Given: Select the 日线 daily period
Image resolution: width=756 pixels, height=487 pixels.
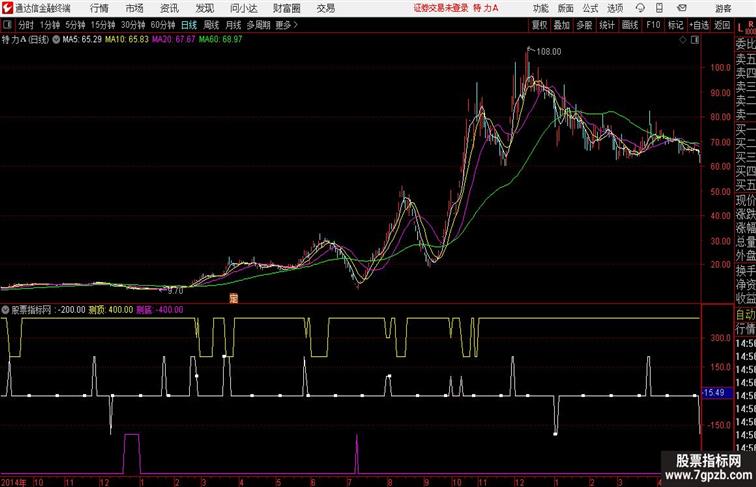Looking at the screenshot, I should (189, 25).
